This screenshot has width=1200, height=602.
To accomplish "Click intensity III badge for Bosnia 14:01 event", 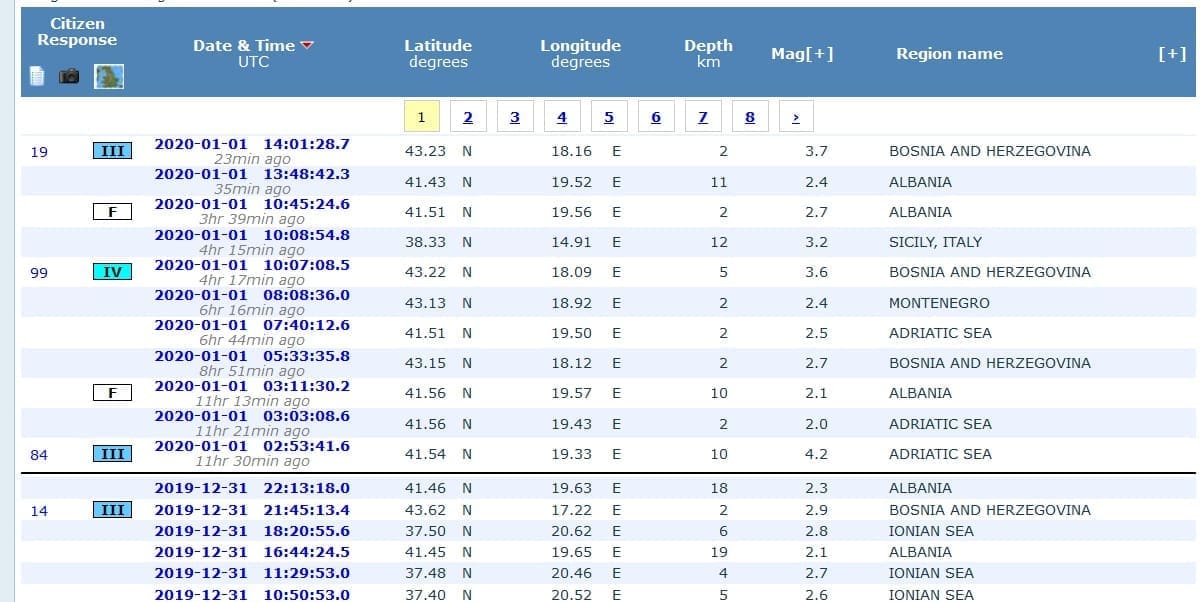I will (112, 151).
